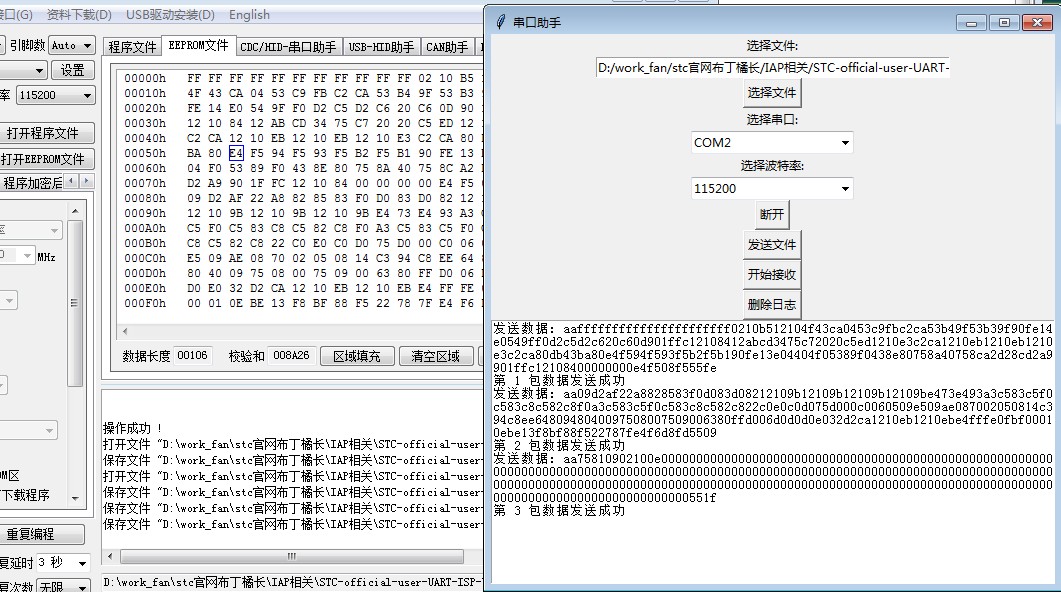Expand the 3 秒 delay dropdown
The width and height of the screenshot is (1061, 592).
coord(82,563)
